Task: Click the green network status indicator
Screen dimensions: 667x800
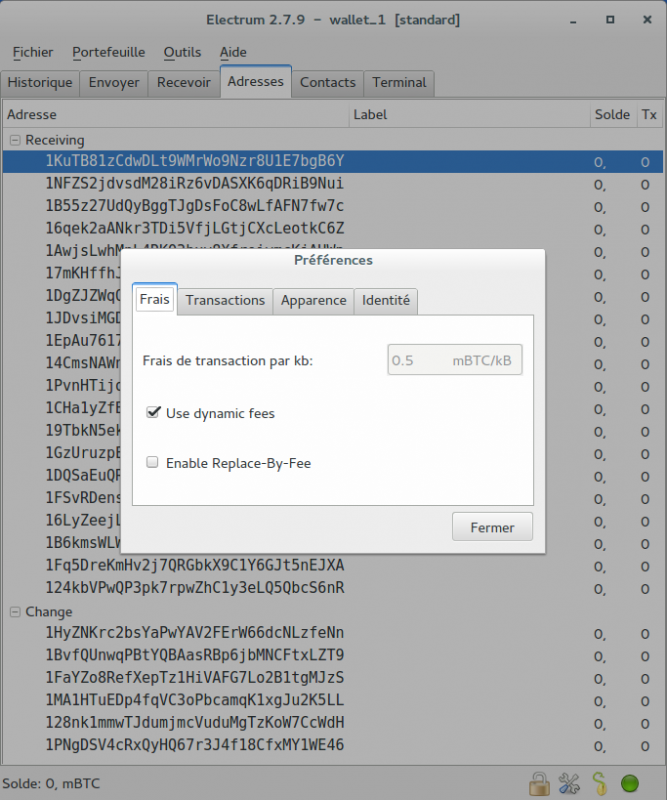Action: [x=629, y=783]
